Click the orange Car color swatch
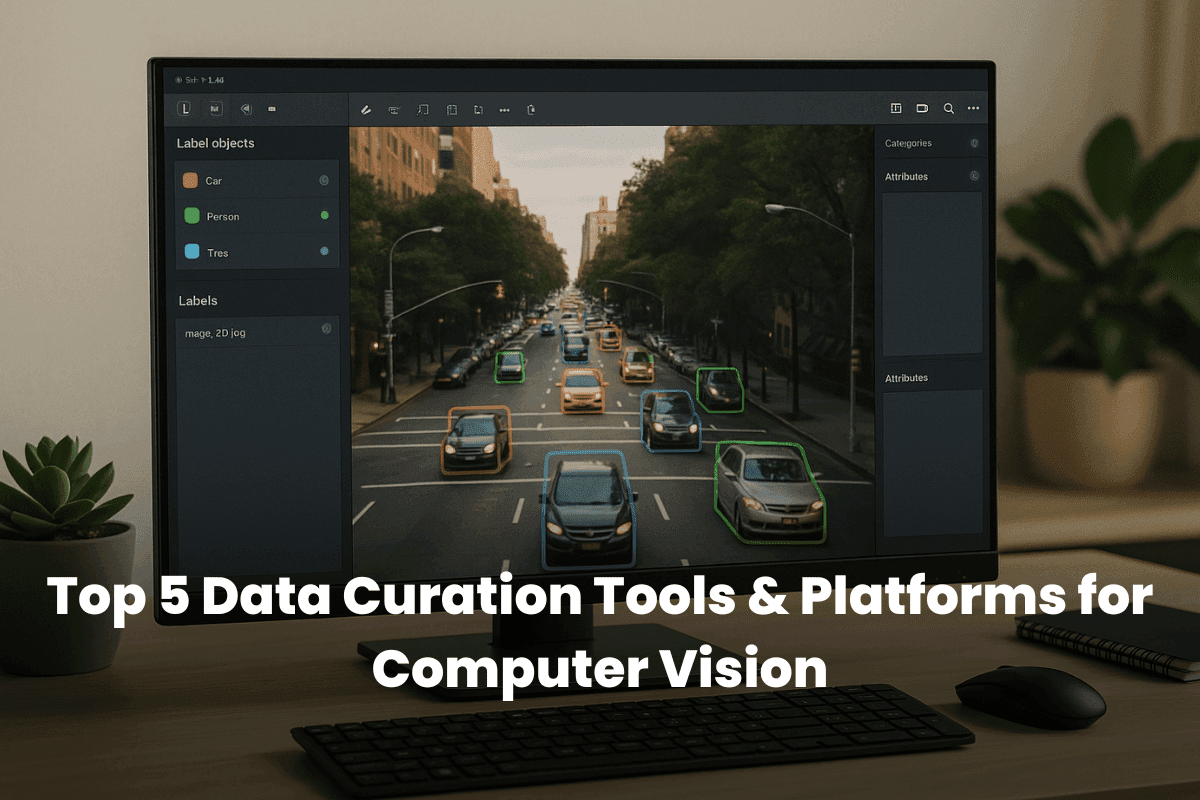 (191, 181)
